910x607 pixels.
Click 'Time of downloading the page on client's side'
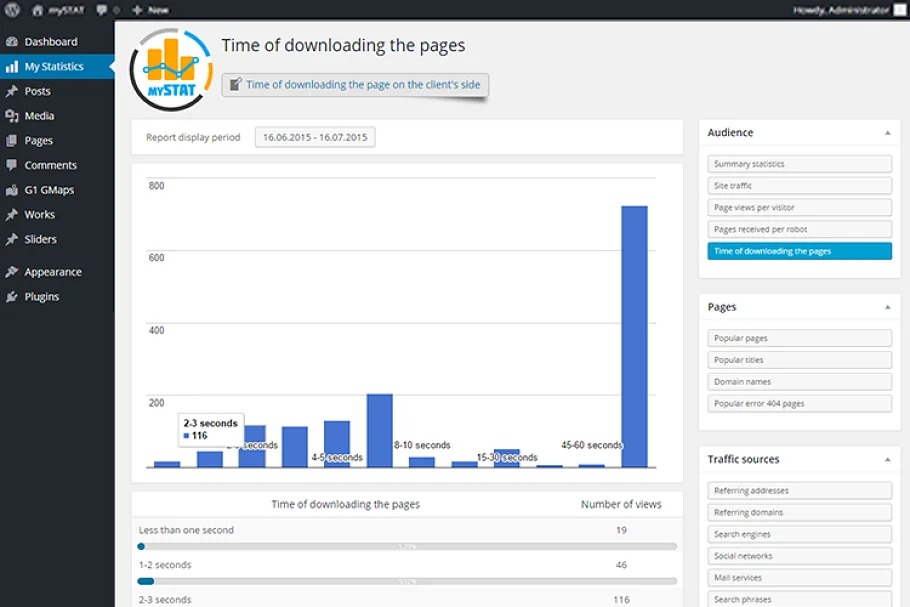point(355,85)
